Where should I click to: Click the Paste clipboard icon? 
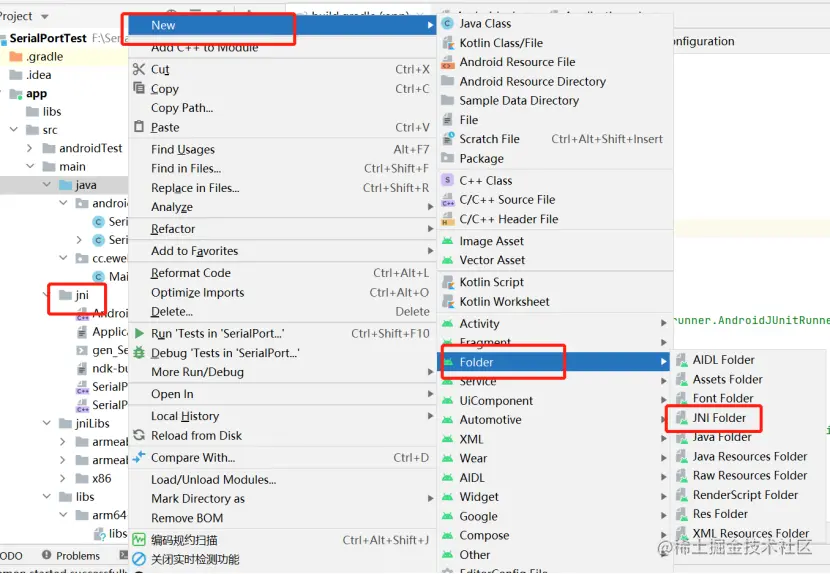(139, 127)
